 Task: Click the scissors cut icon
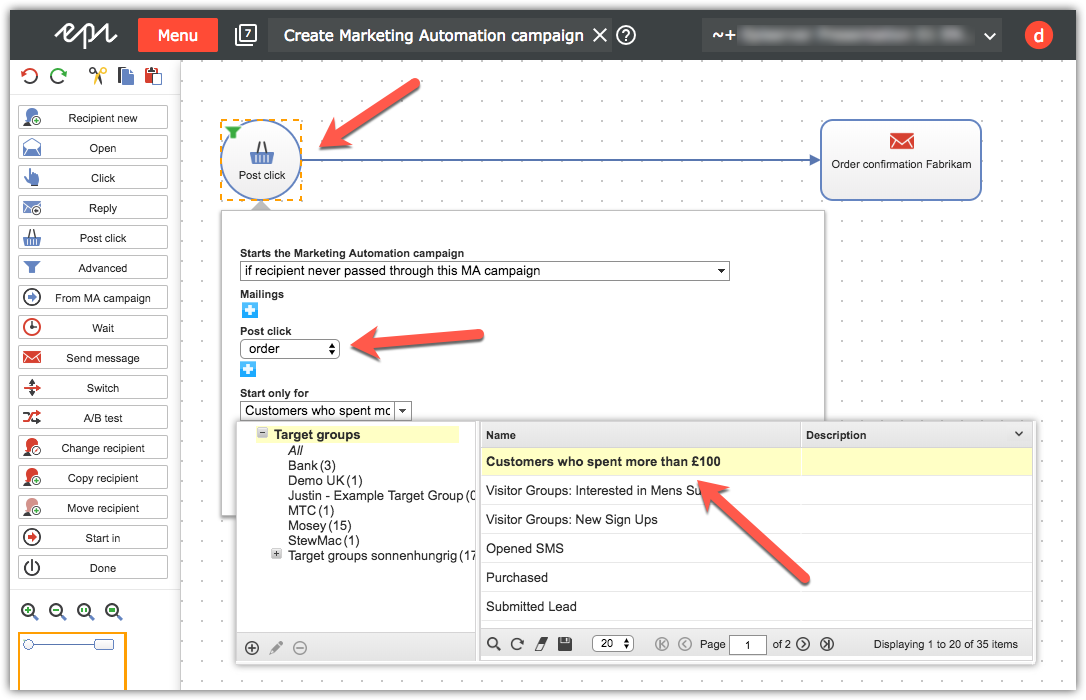click(97, 76)
